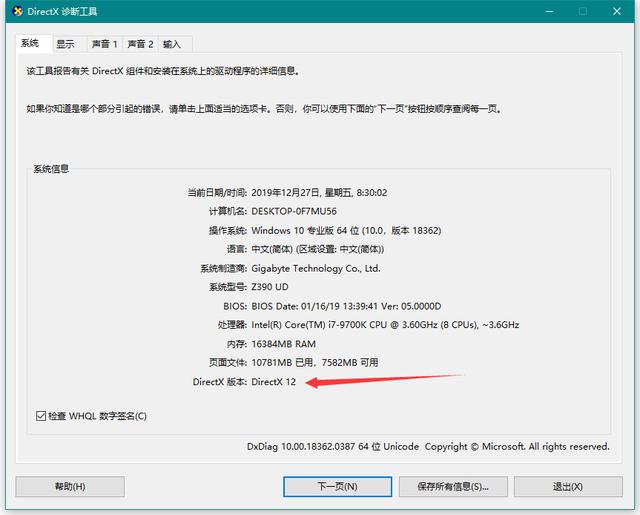
Task: Close the DirectX diagnostic window
Action: point(617,11)
